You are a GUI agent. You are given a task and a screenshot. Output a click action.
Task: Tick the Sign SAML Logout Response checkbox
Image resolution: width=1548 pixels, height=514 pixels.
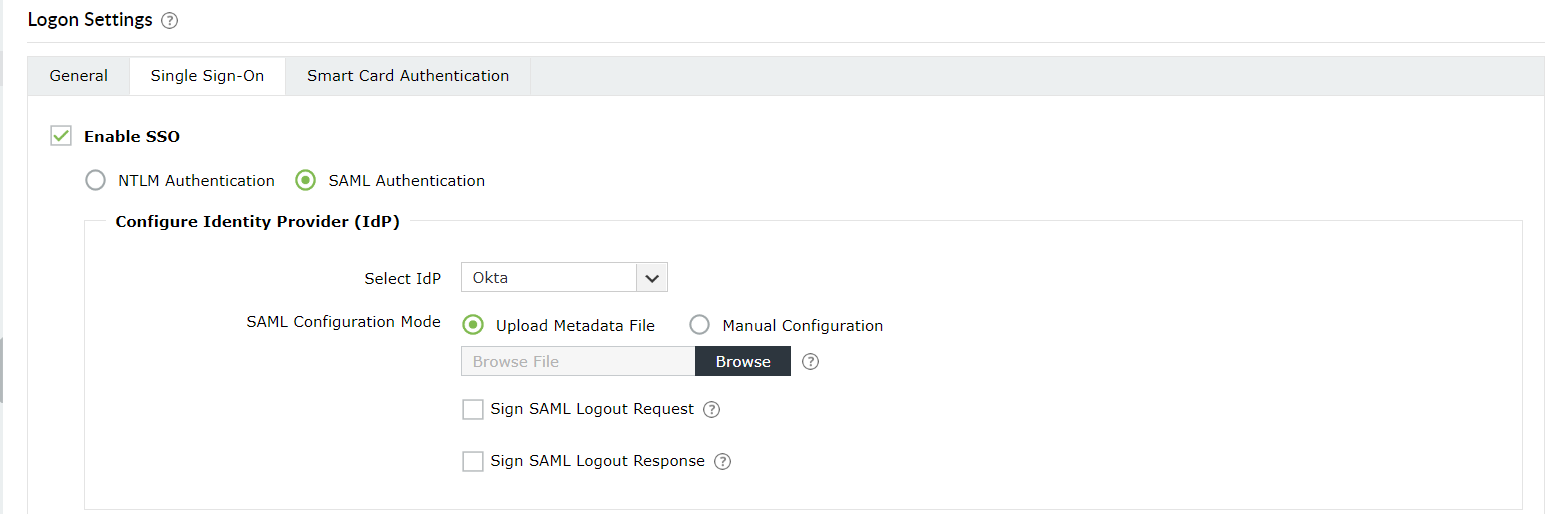click(x=473, y=461)
